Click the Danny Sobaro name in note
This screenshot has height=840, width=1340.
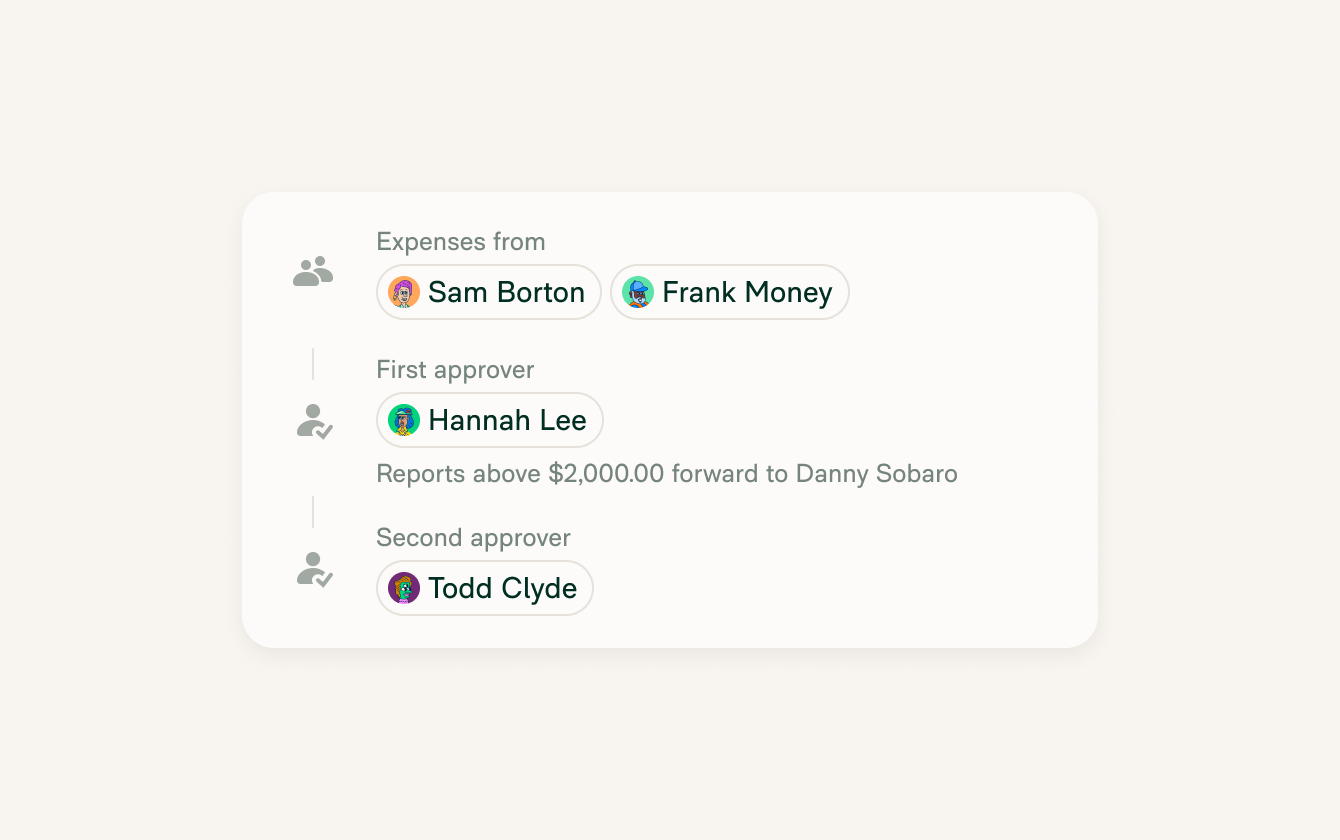point(877,473)
